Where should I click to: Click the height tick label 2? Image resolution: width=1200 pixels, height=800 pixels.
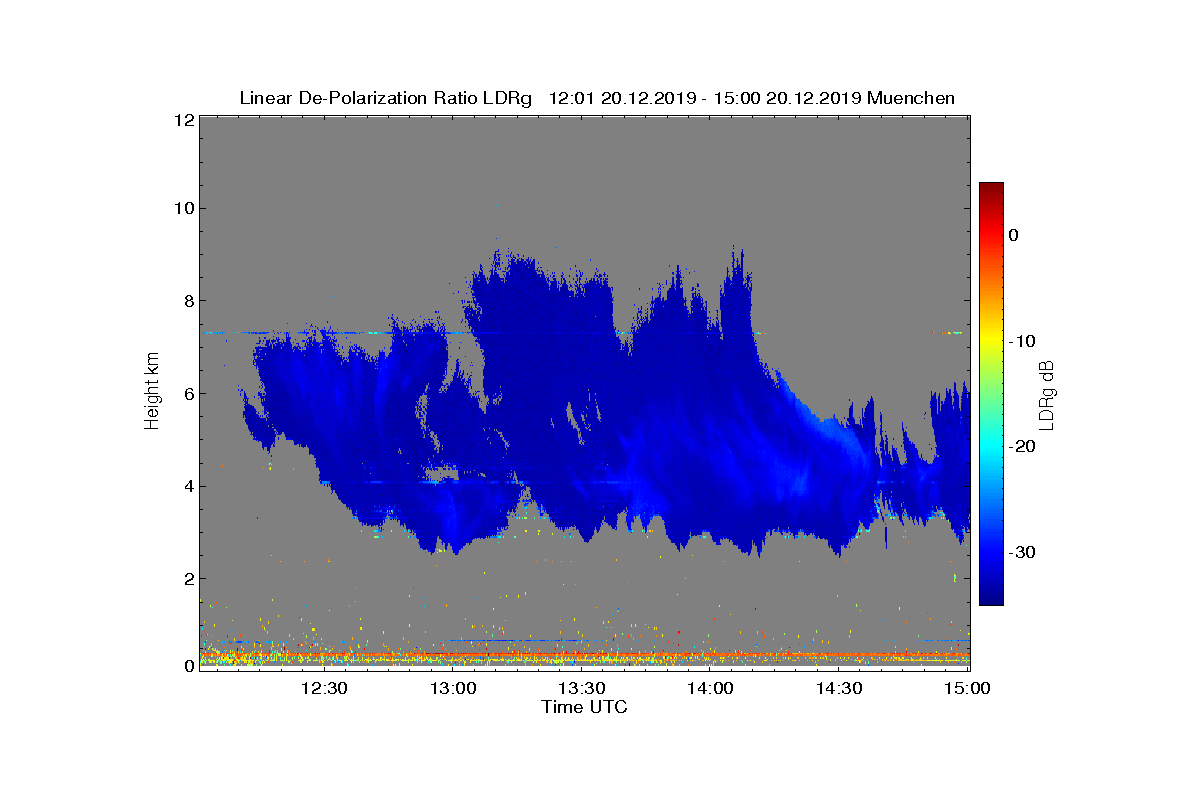pyautogui.click(x=188, y=578)
